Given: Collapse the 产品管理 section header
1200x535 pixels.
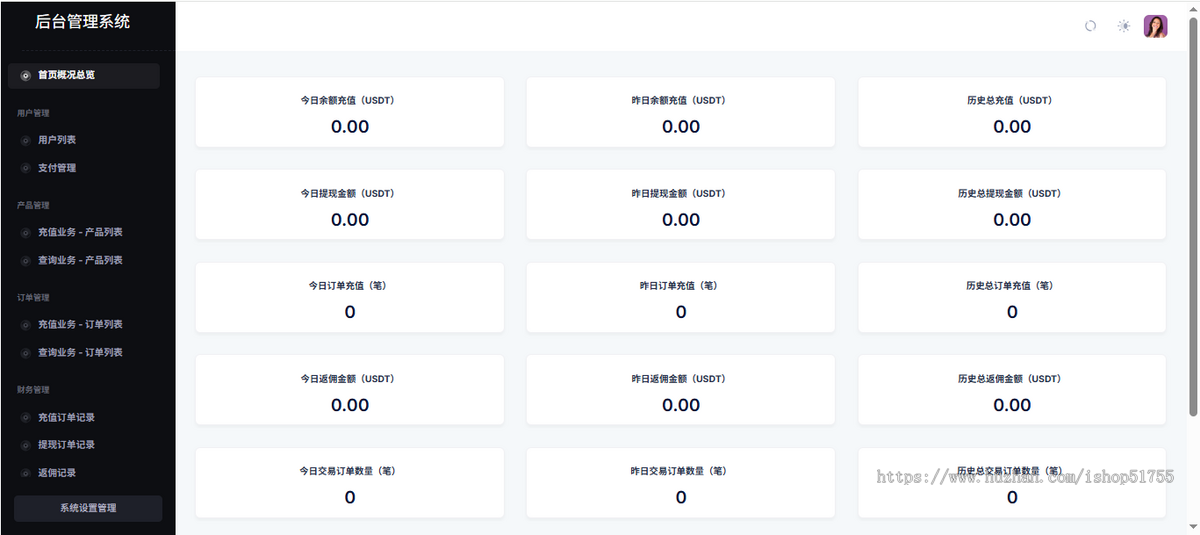Looking at the screenshot, I should point(34,205).
